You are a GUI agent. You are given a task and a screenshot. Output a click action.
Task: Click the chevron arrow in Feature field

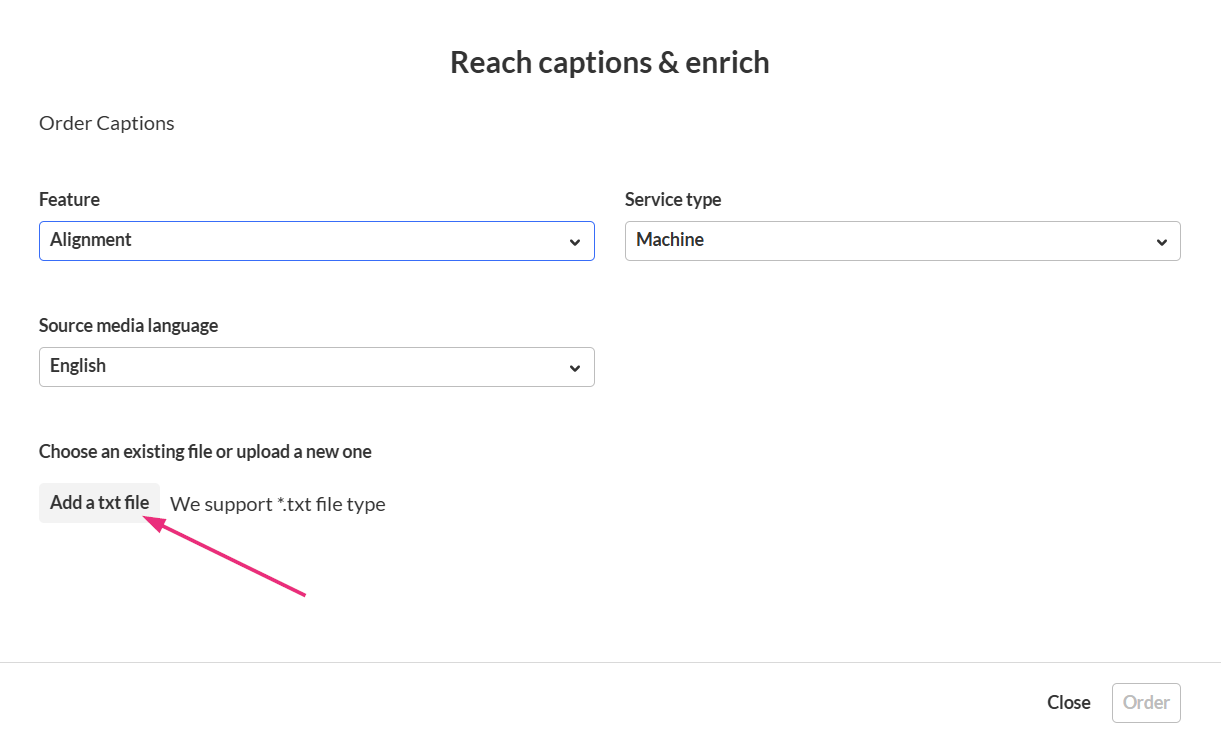click(575, 242)
